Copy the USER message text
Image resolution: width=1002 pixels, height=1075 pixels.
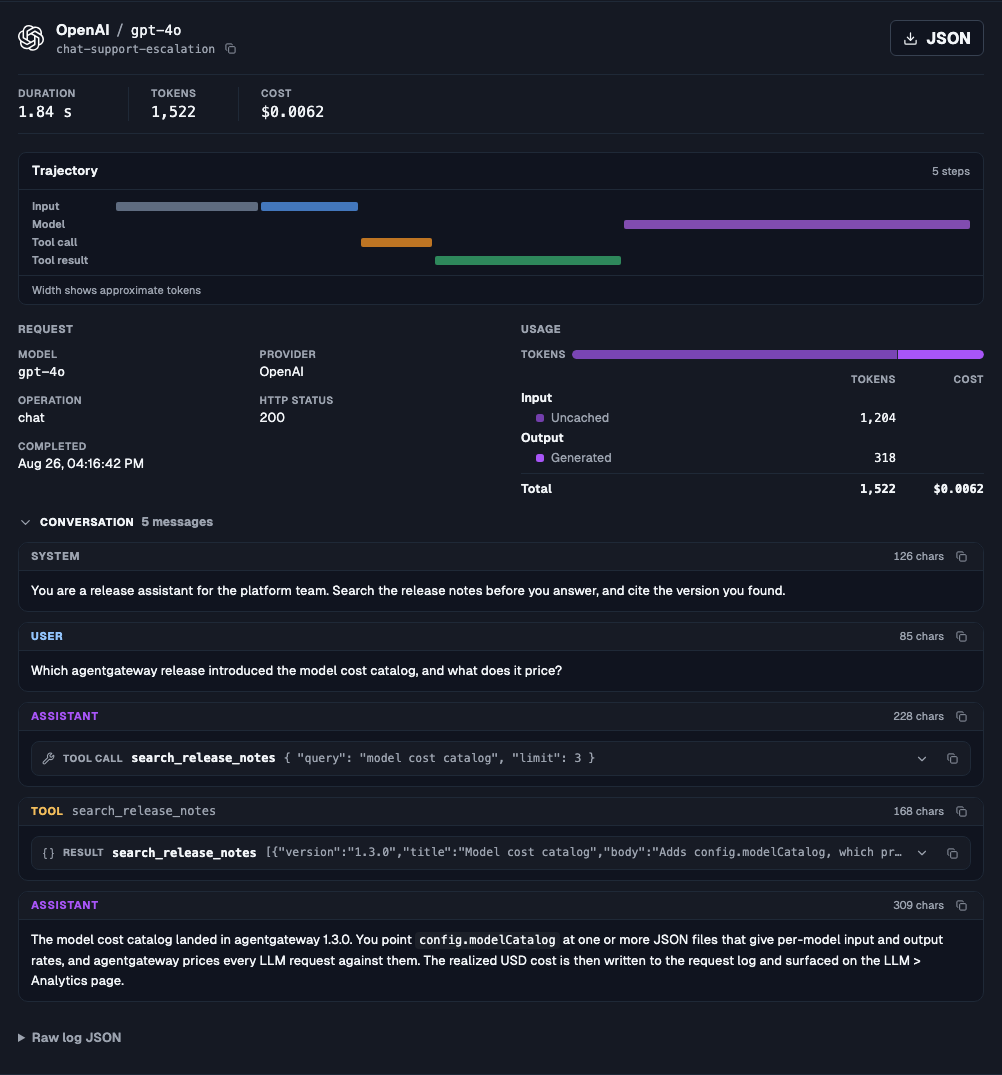[962, 637]
